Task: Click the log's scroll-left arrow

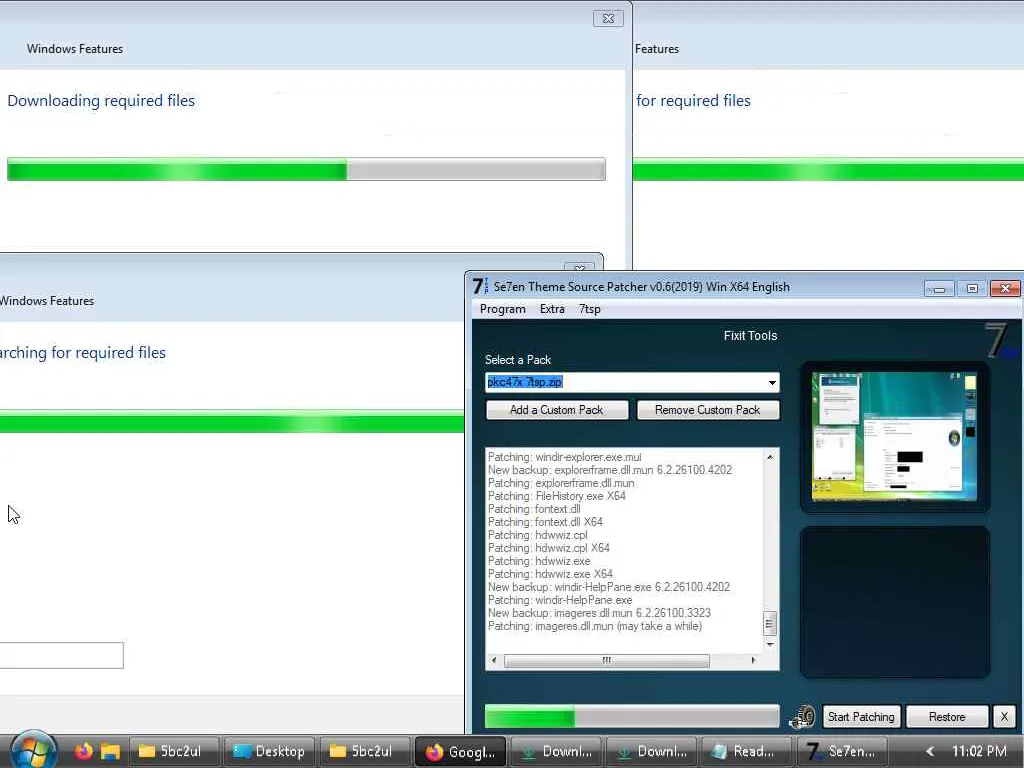Action: click(494, 661)
